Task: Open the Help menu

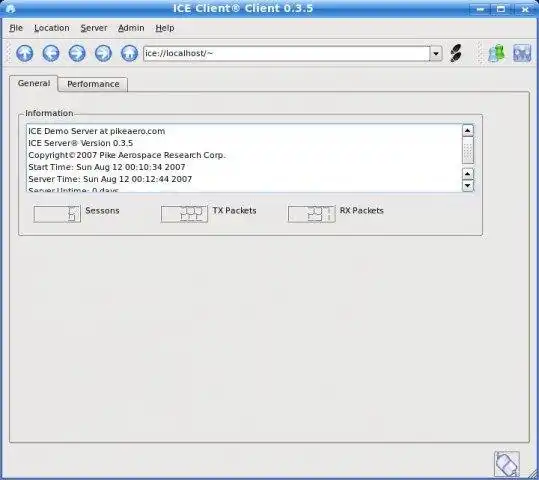Action: tap(165, 28)
